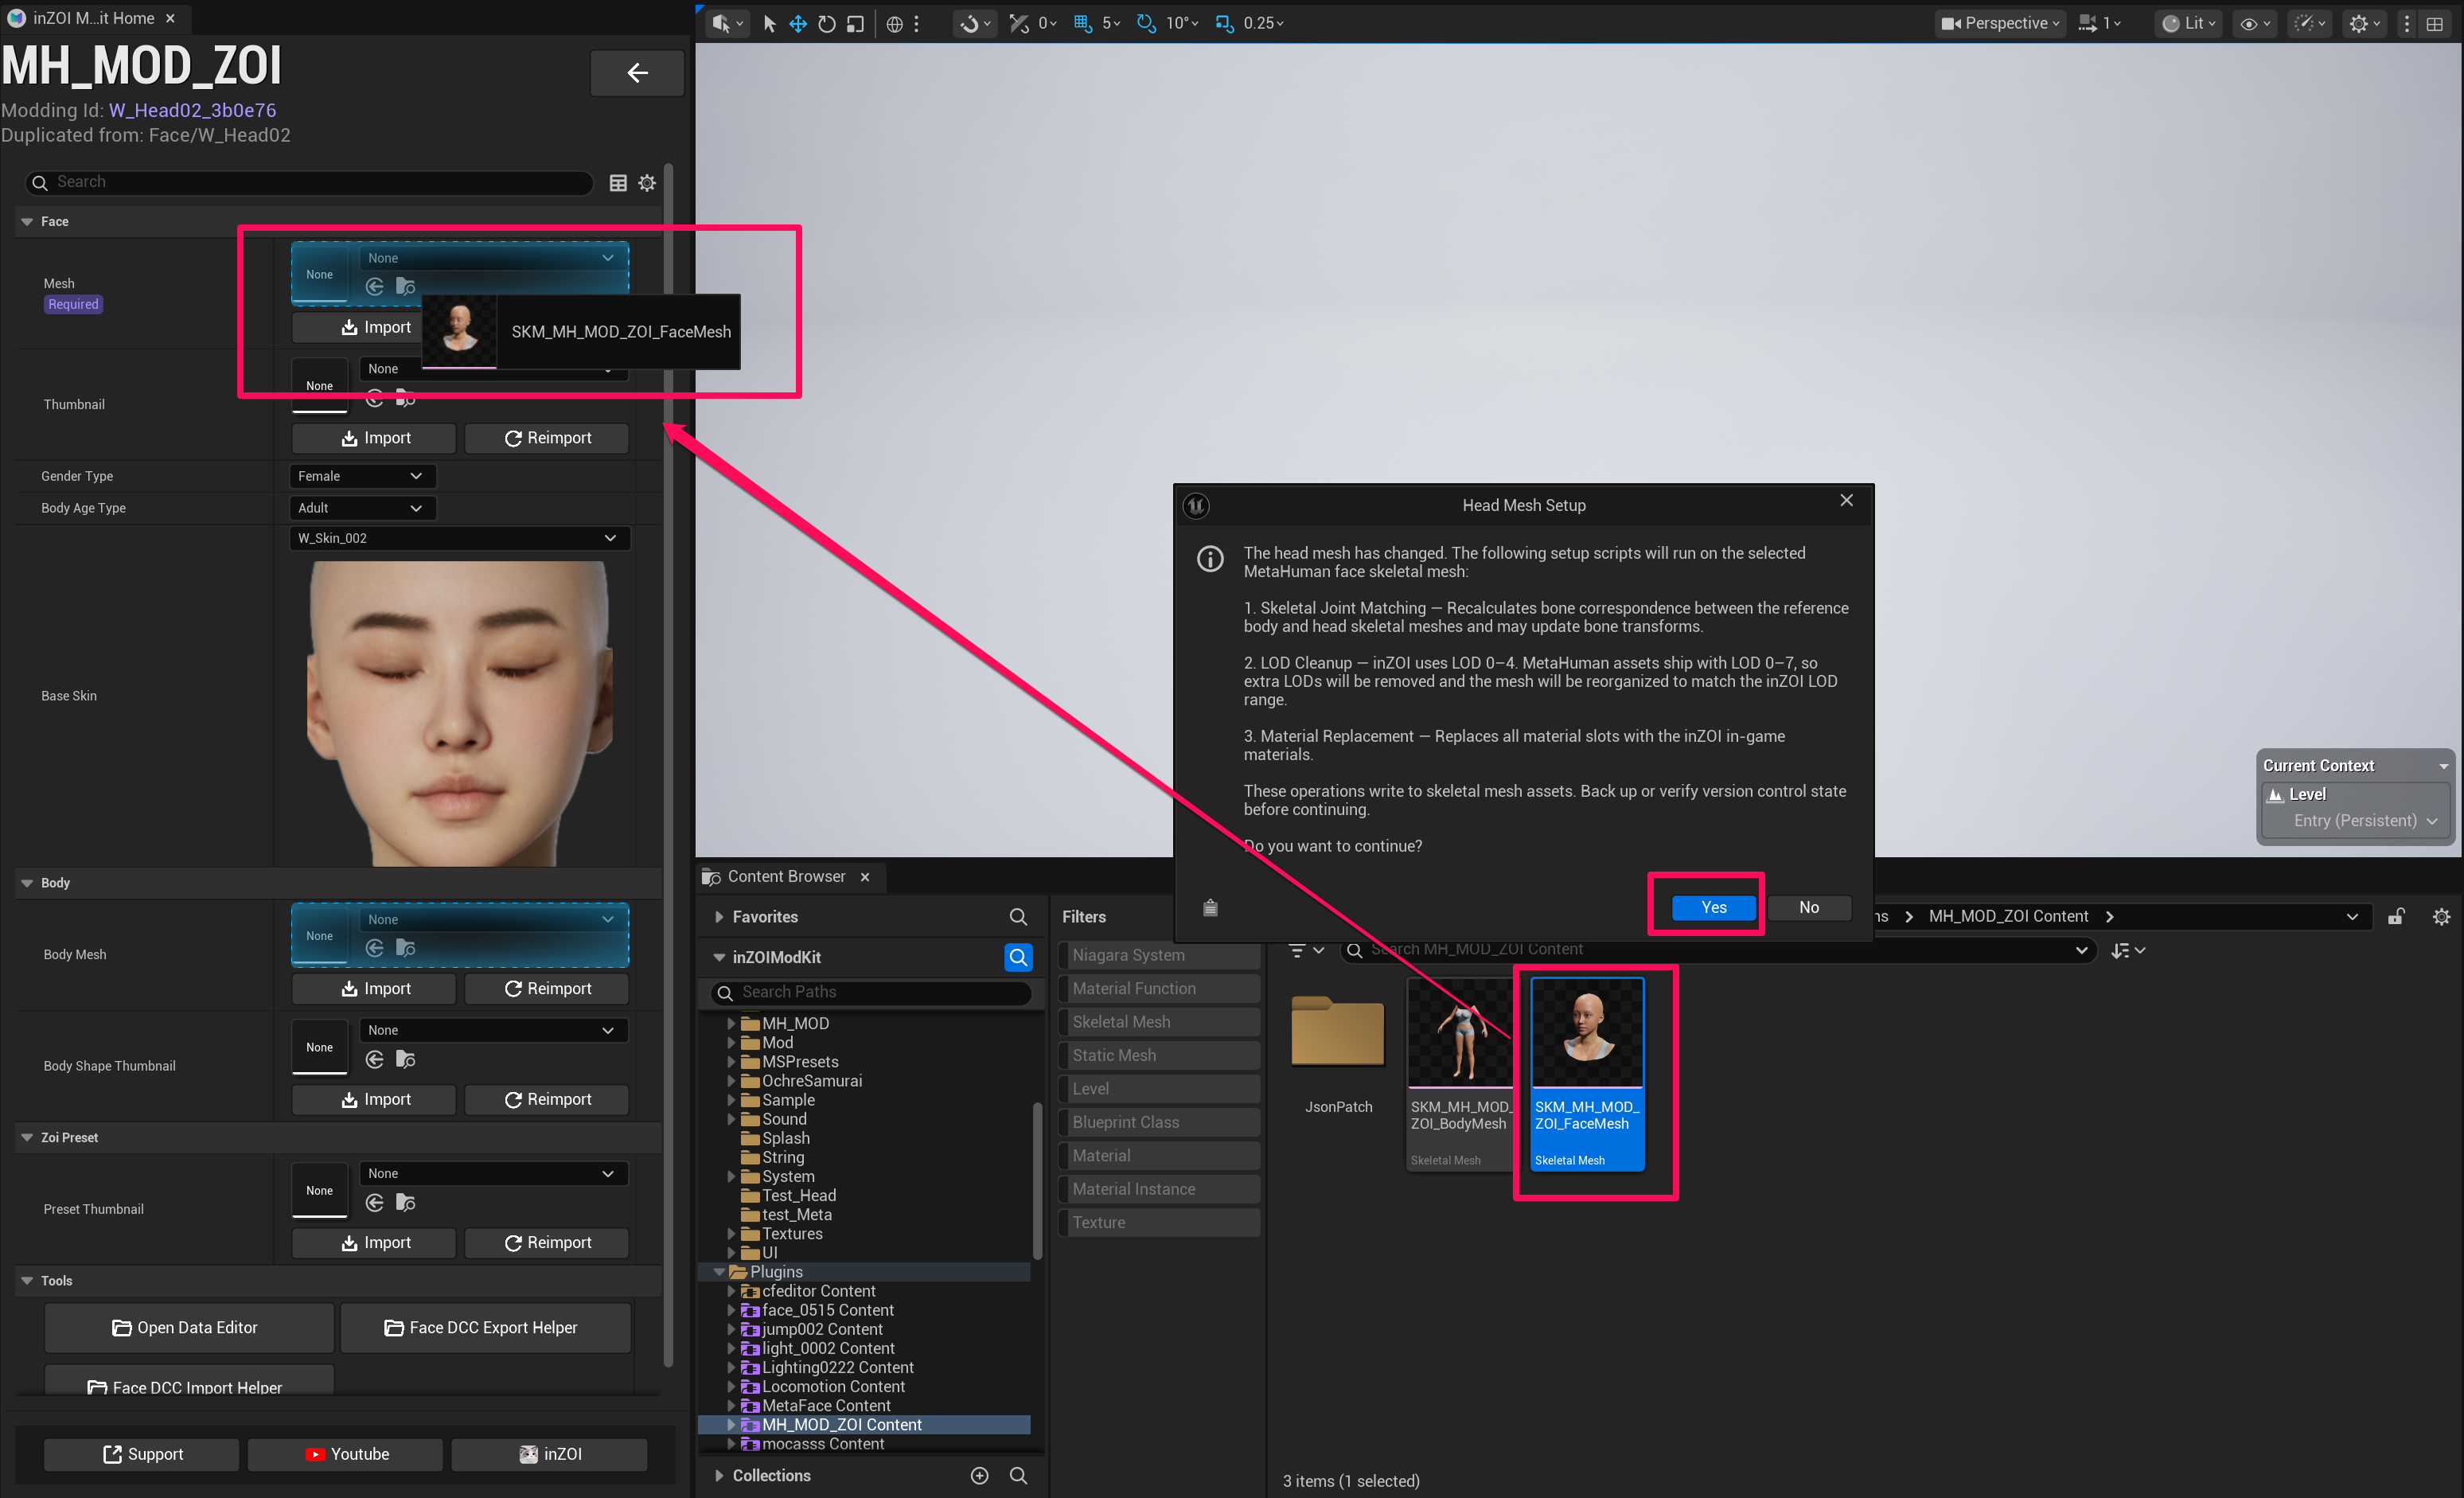Click the Base Skin face preview thumbnail
This screenshot has width=2464, height=1498.
tap(459, 712)
